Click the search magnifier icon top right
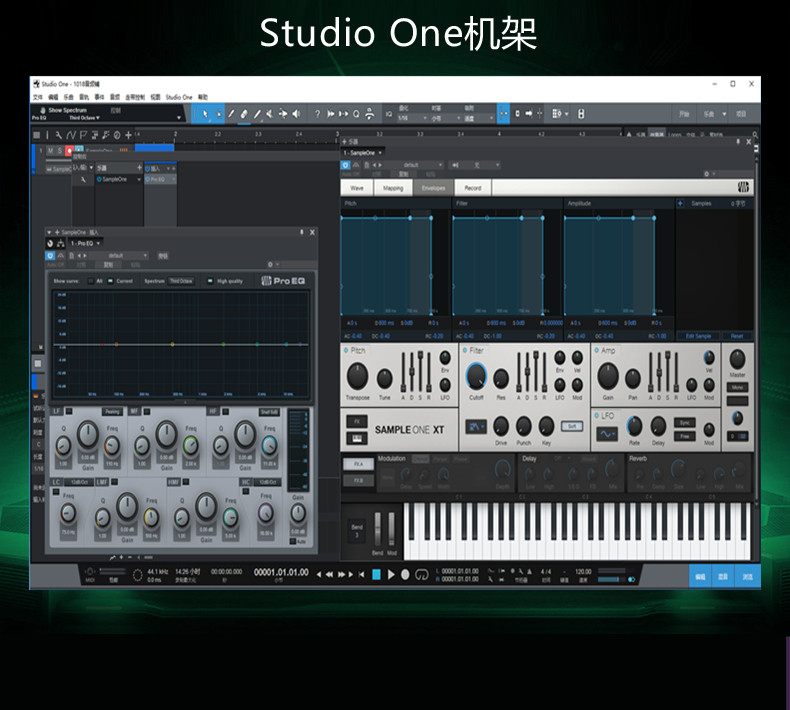 click(755, 135)
